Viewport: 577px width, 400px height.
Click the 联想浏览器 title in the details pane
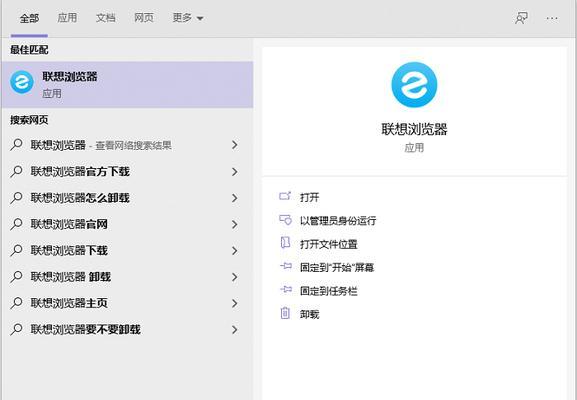[414, 129]
